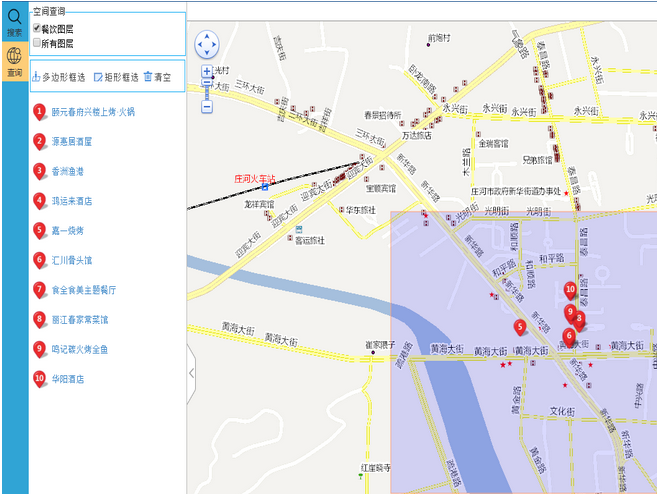Open result 鸿运来酒店
Screen dimensions: 657x494
pos(72,201)
